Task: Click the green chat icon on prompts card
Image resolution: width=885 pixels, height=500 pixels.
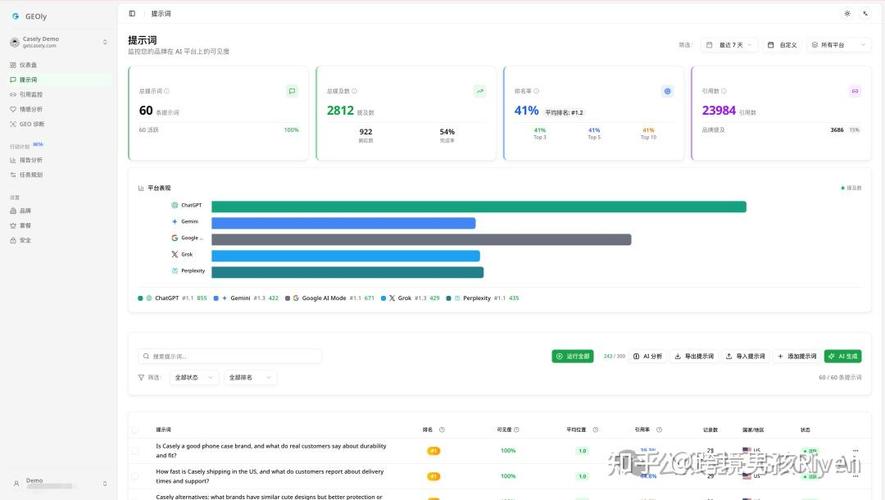Action: point(292,91)
